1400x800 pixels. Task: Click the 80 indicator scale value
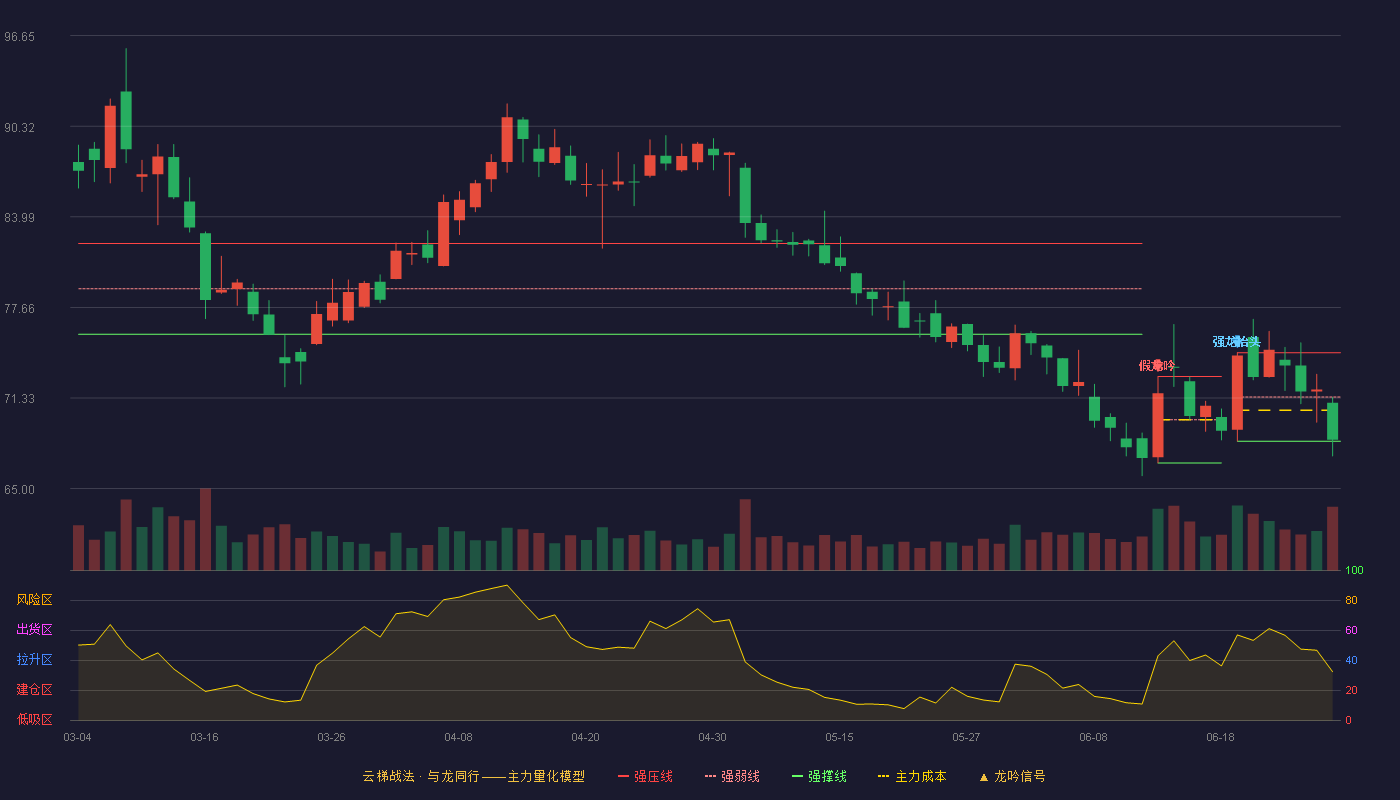pos(1351,600)
